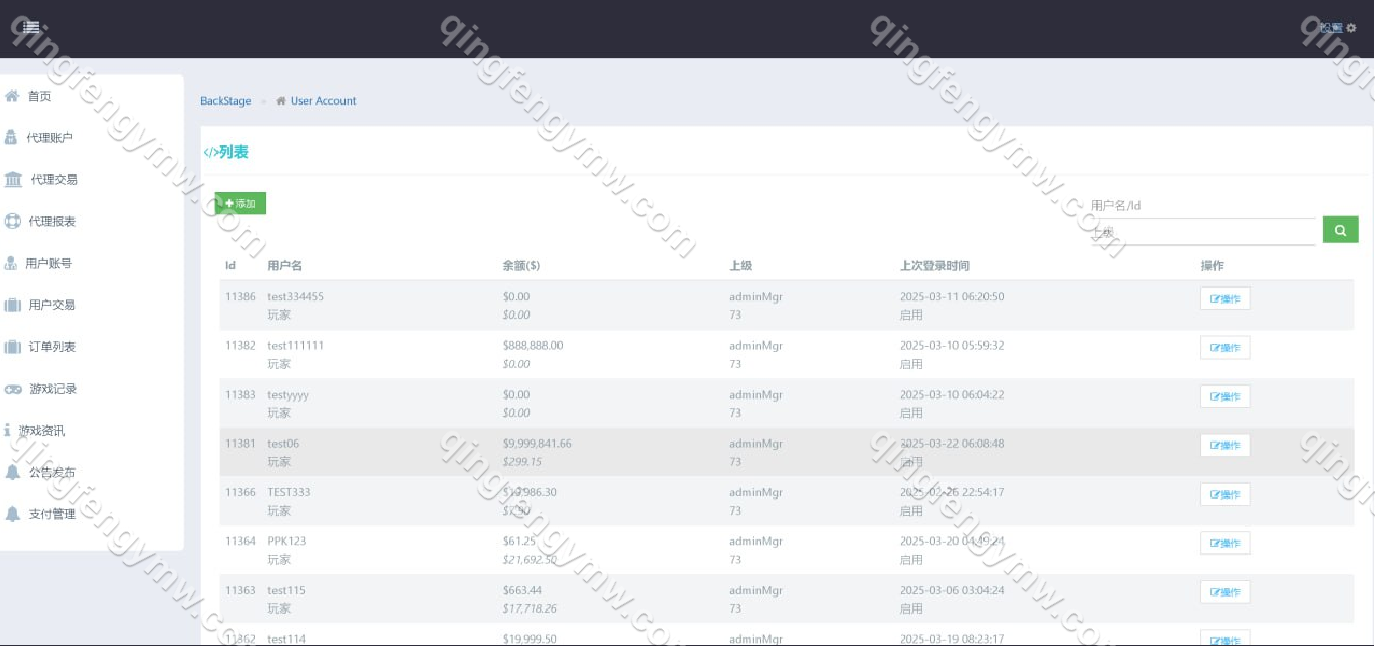This screenshot has height=646, width=1375.
Task: Click the green 添加 button
Action: (x=240, y=203)
